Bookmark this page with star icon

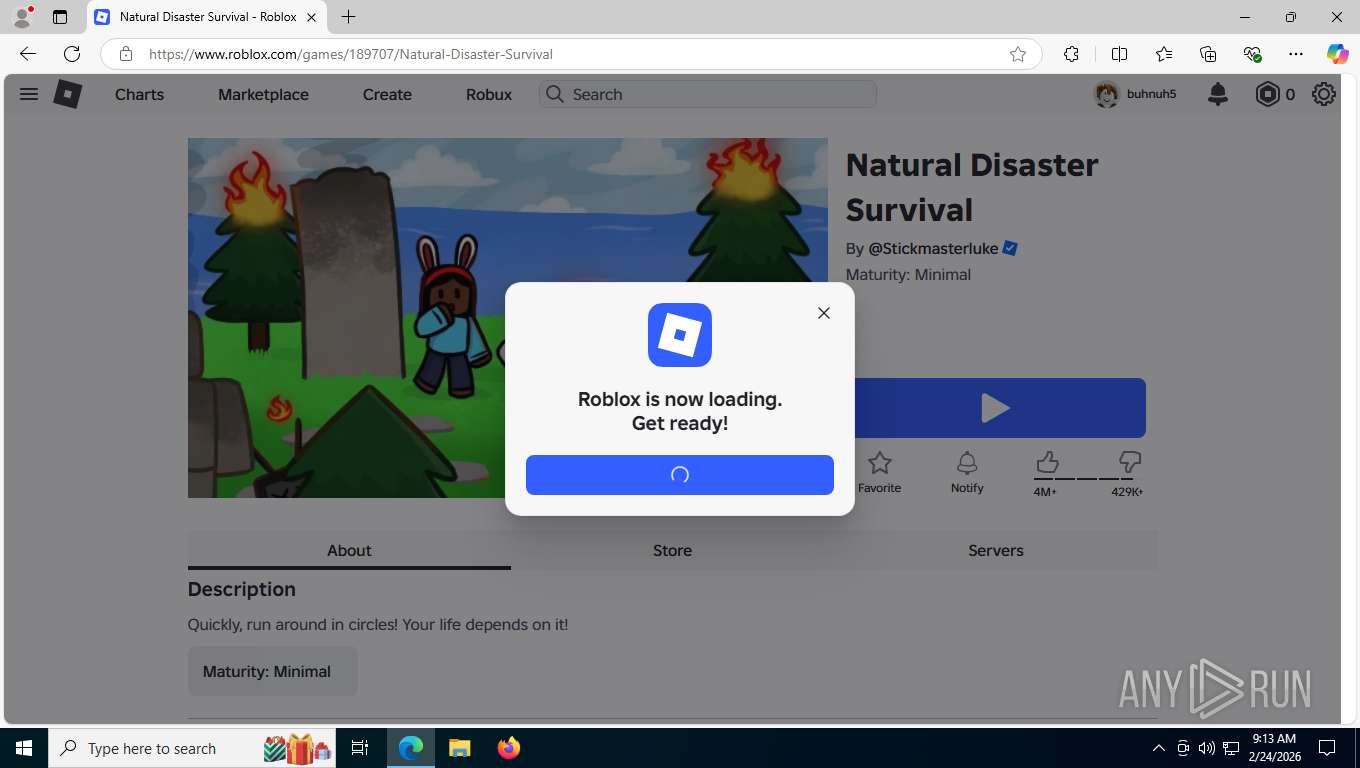1018,54
